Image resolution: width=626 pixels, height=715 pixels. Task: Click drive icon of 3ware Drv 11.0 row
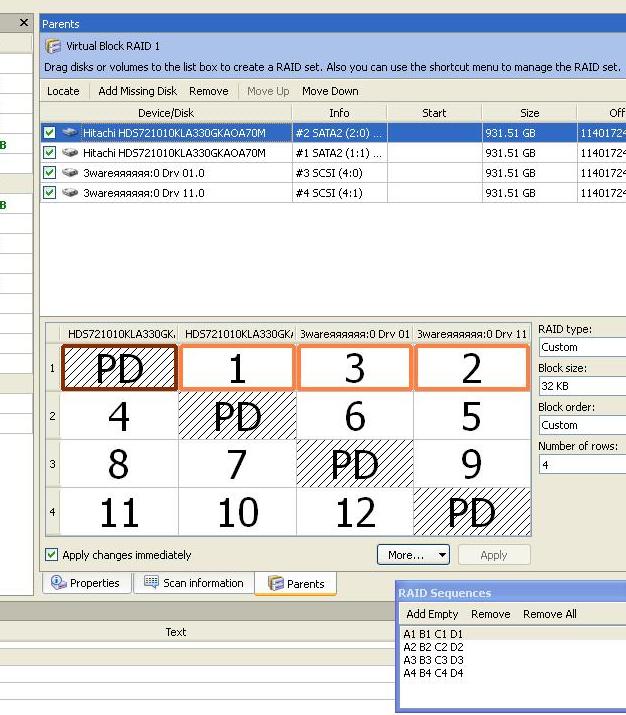70,193
